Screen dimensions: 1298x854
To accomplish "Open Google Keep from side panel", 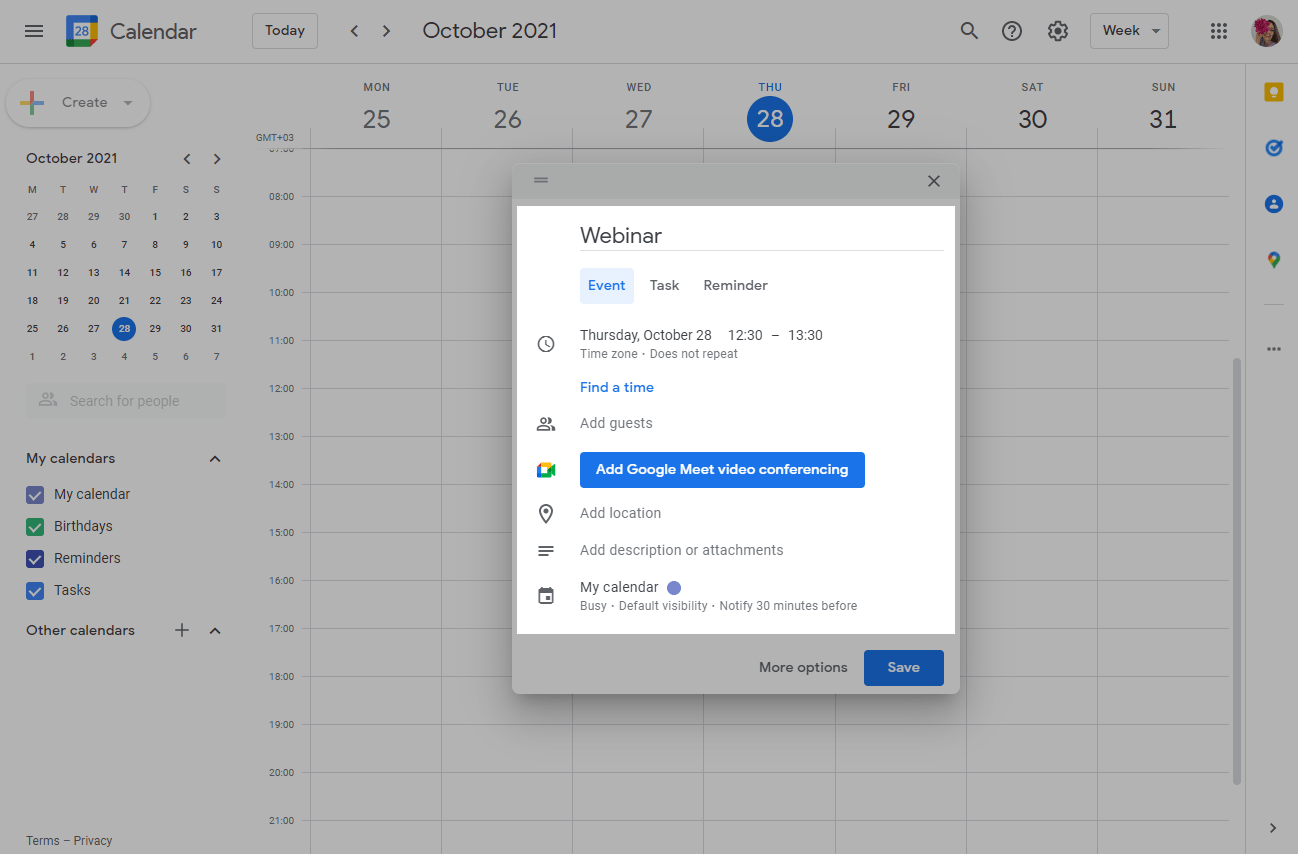I will [1273, 93].
